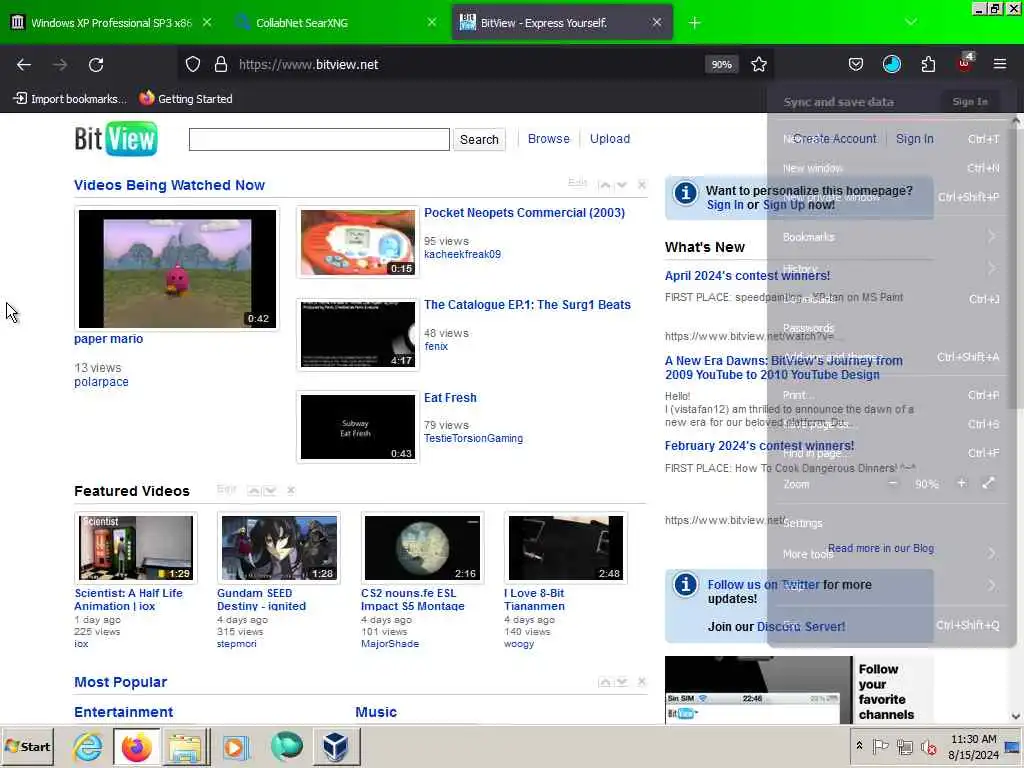The height and width of the screenshot is (768, 1024).
Task: Expand Bookmarks submenu in Firefox menu
Action: (891, 237)
